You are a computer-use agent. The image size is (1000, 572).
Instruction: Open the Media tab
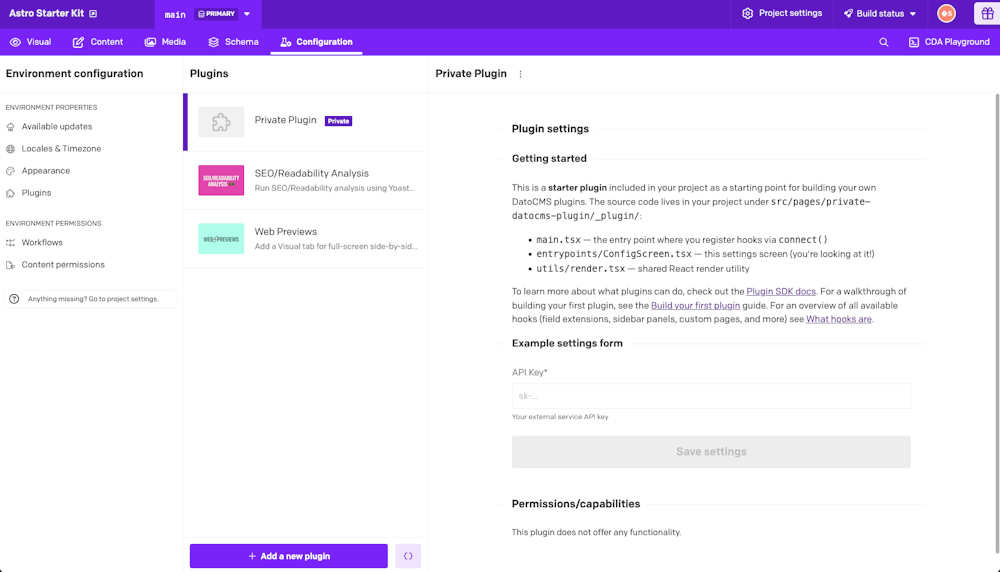click(165, 42)
